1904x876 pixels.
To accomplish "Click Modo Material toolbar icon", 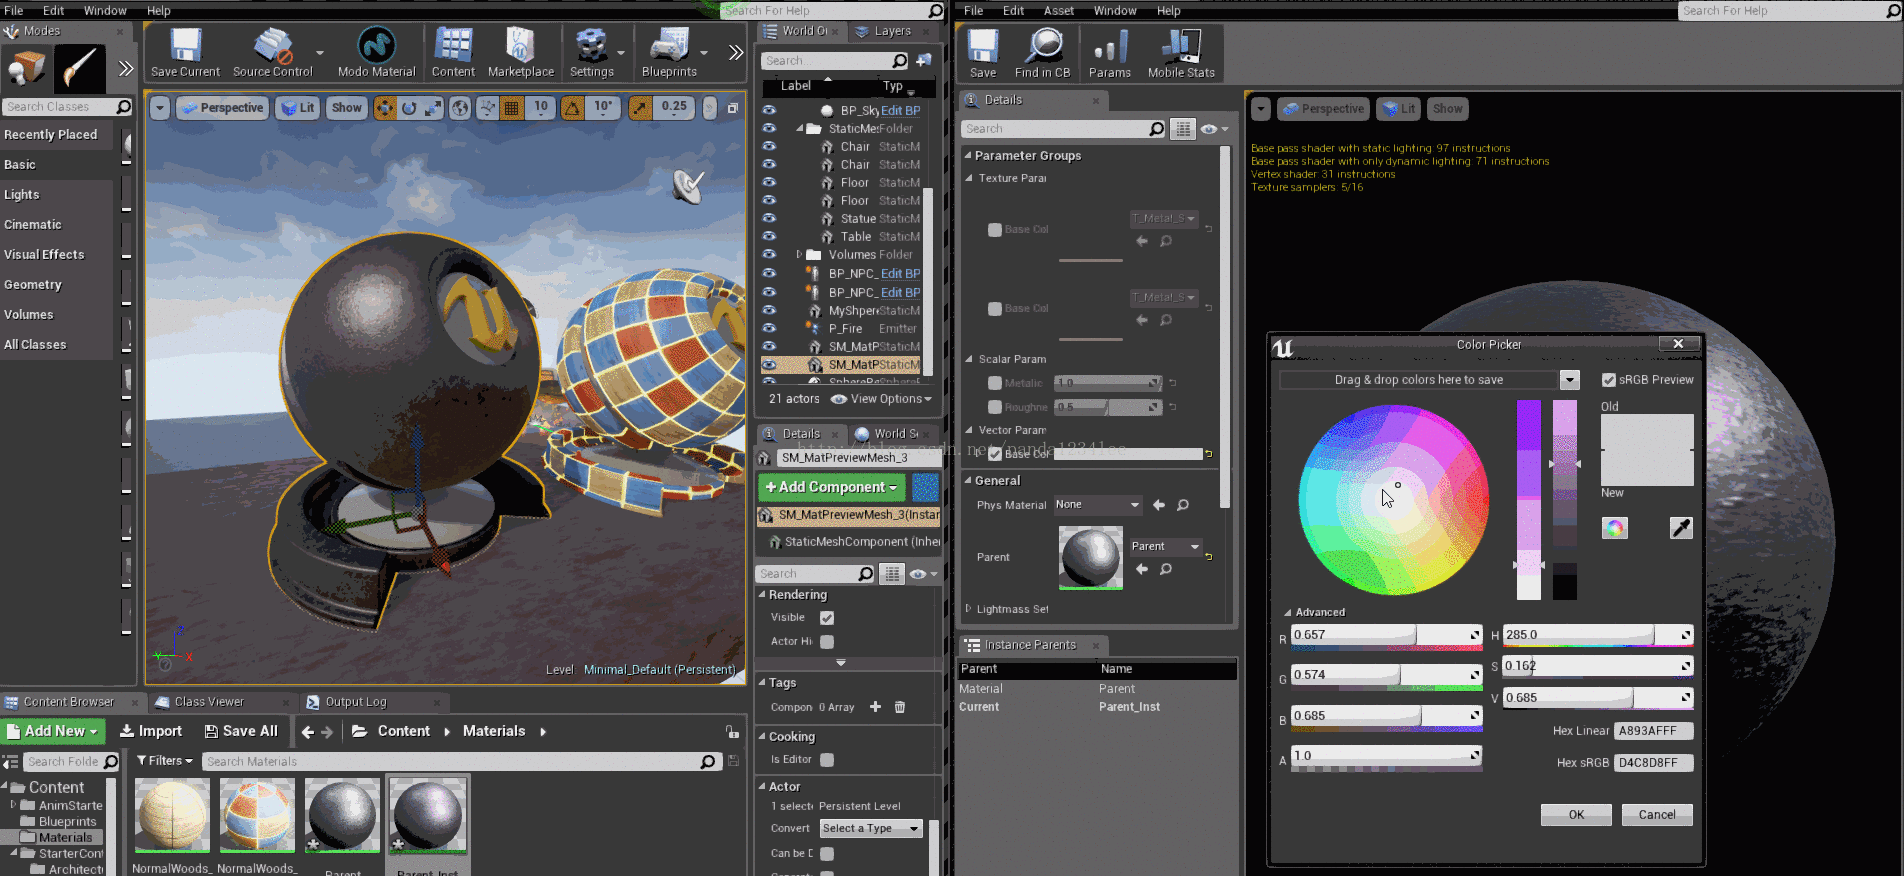I will point(377,52).
